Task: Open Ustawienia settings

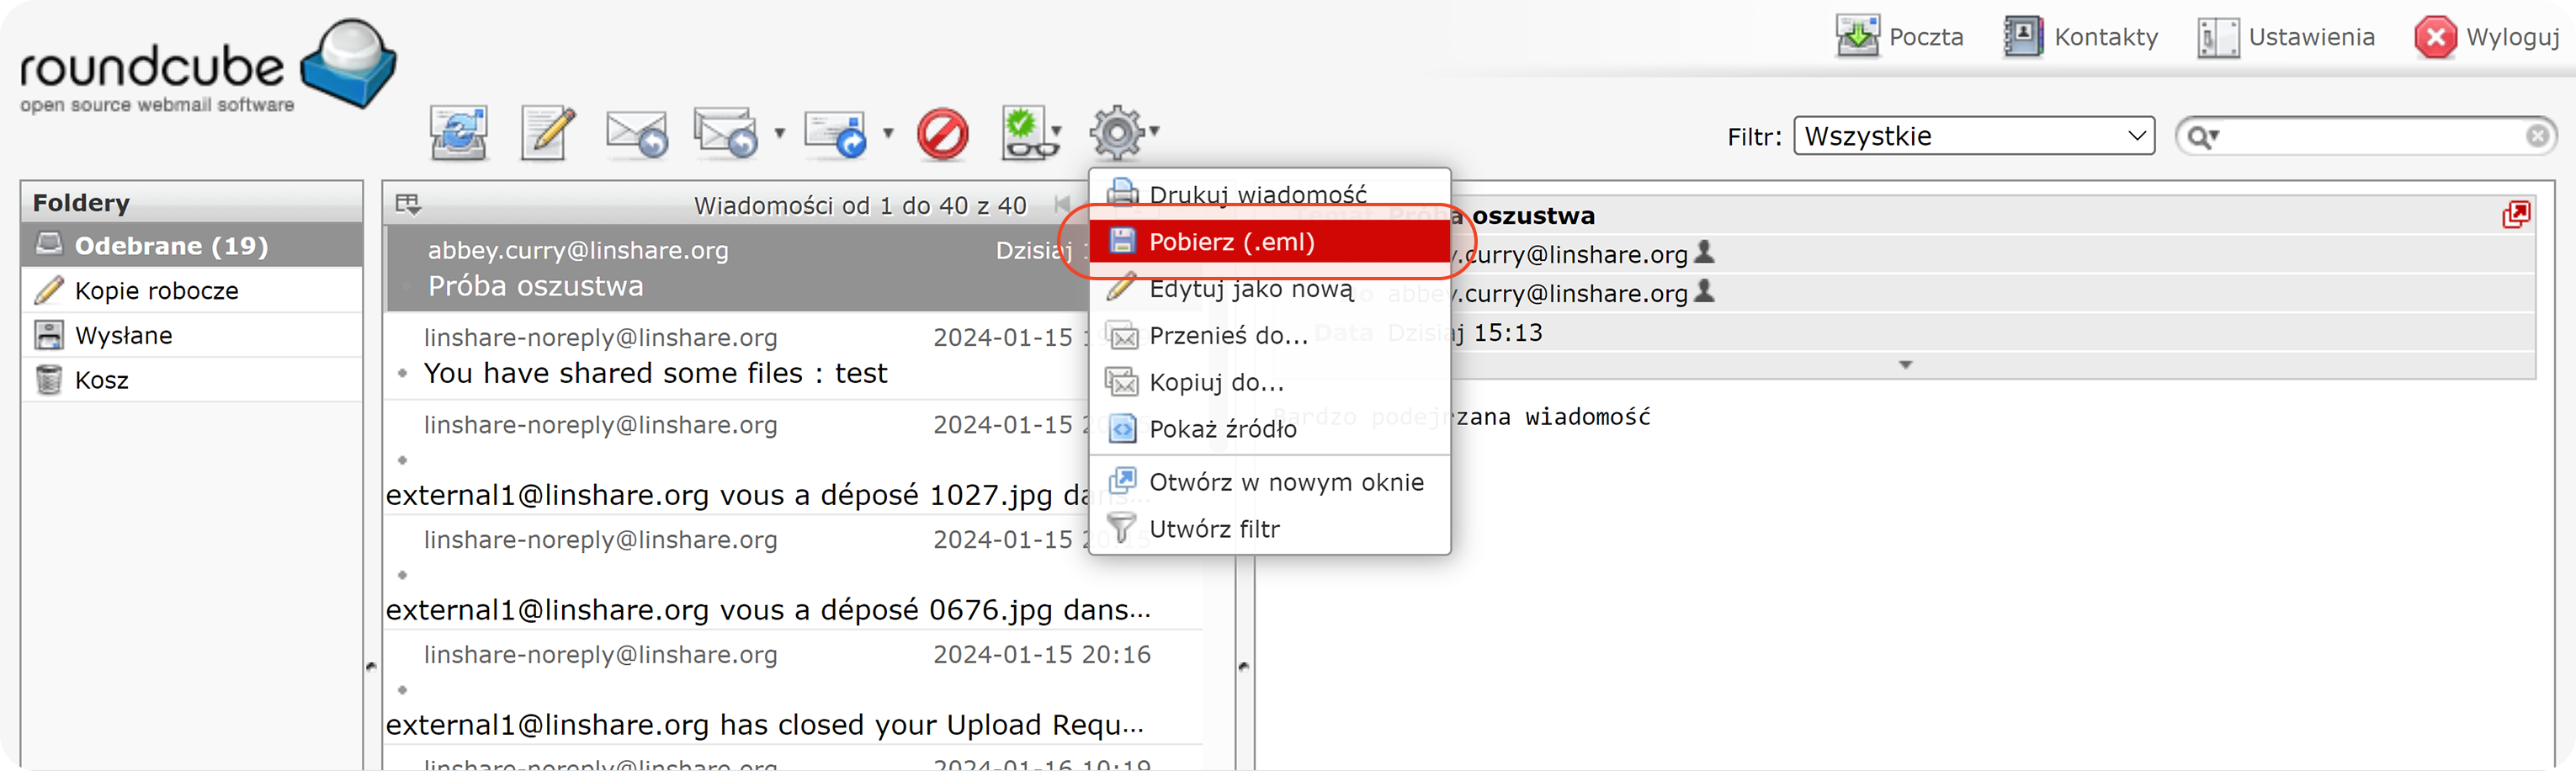Action: [2285, 37]
